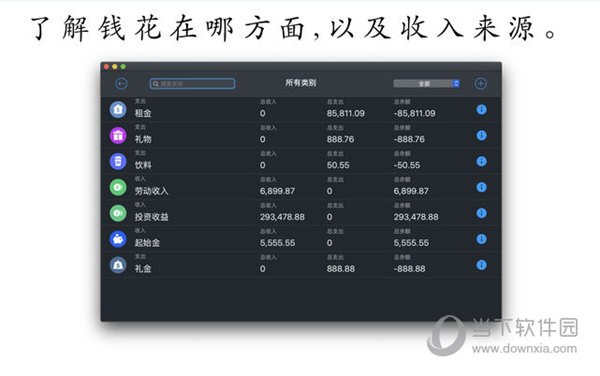Click the -888.88 balance value
This screenshot has width=600, height=376.
click(409, 269)
